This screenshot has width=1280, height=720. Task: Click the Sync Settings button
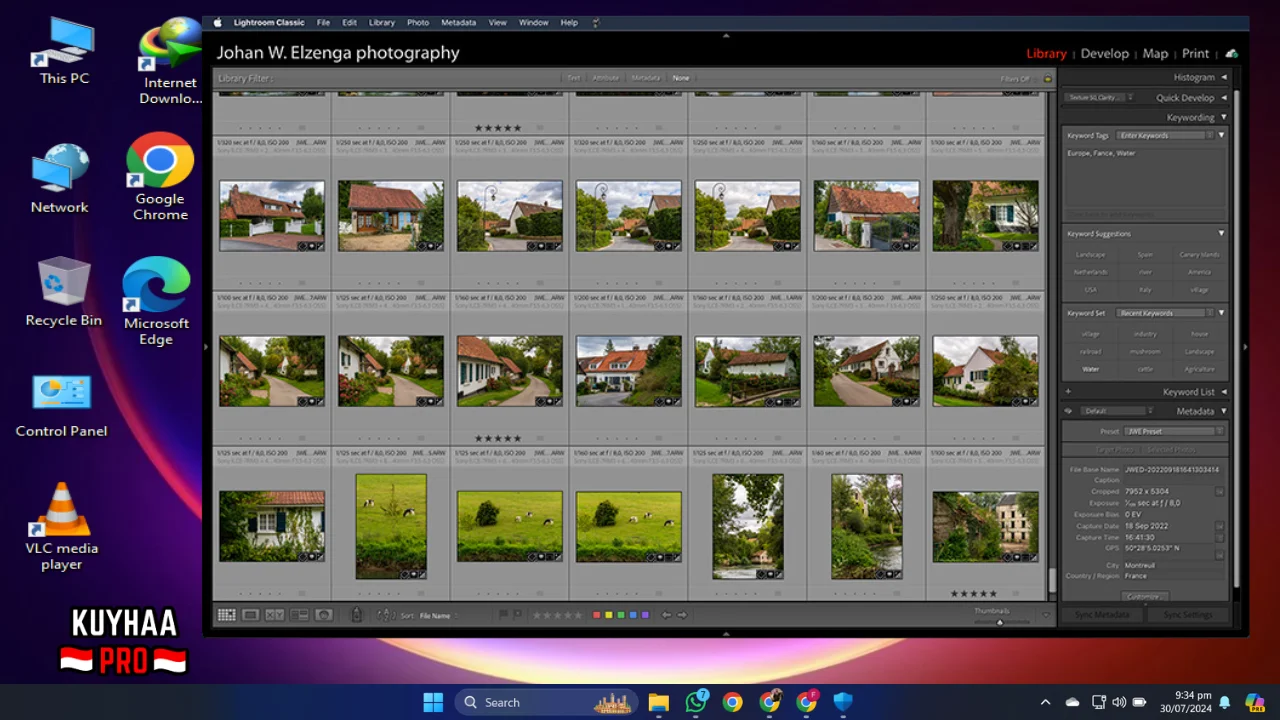tap(1188, 615)
